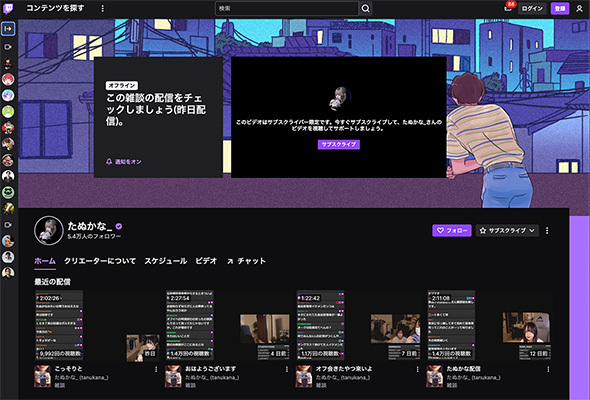Click the purple サブスクライブ button in video player
The height and width of the screenshot is (400, 590).
[339, 144]
